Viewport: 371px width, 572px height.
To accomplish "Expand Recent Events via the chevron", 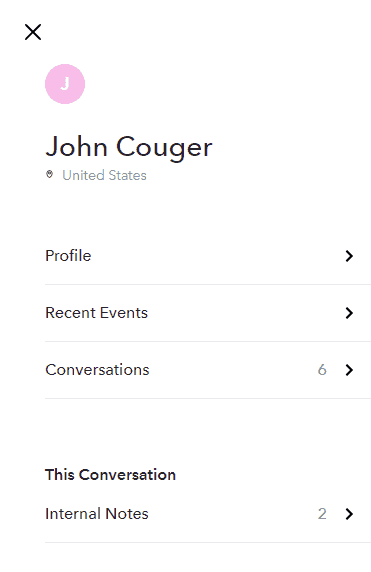I will [x=349, y=313].
